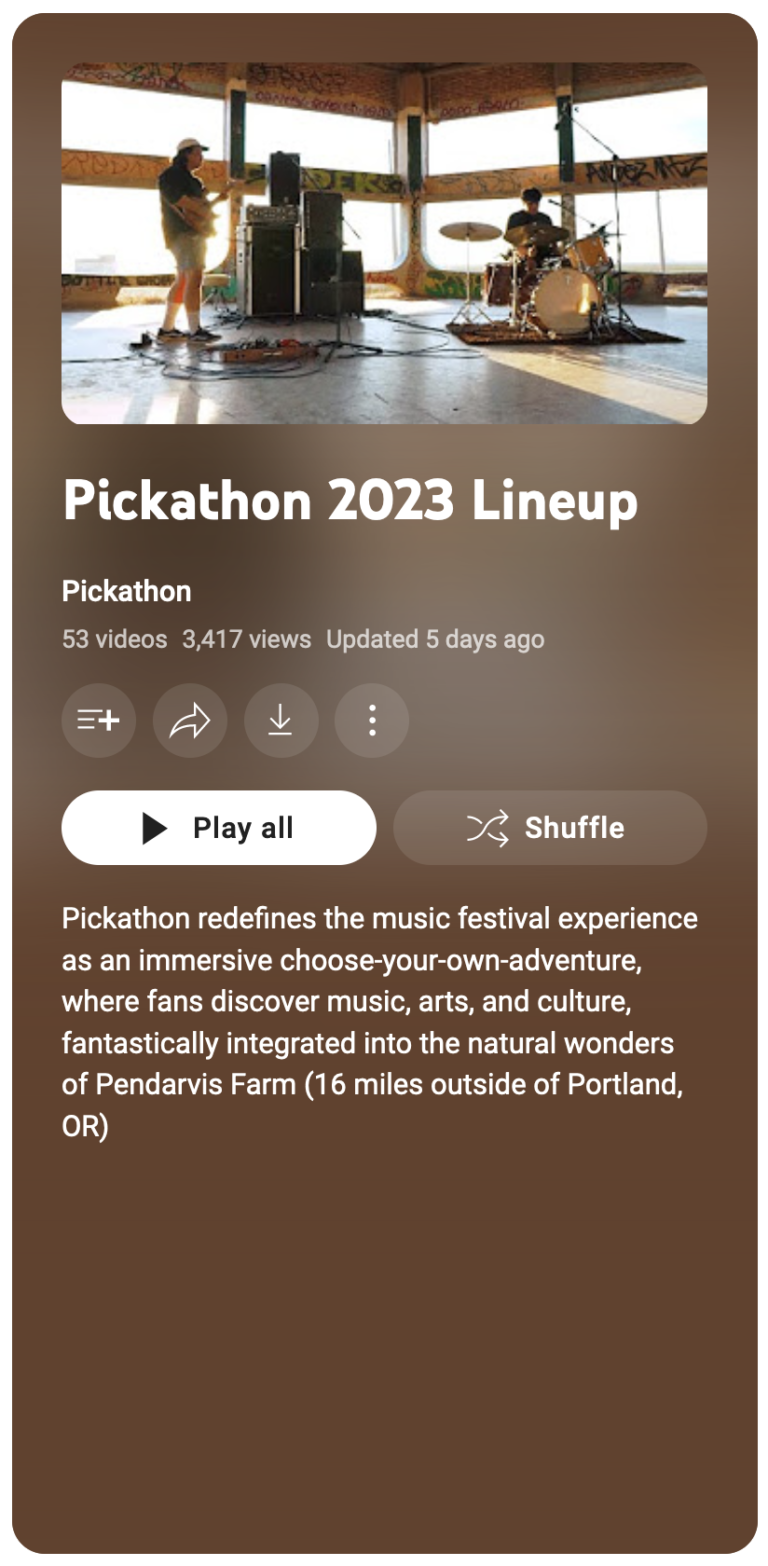Viewport: 768px width, 1566px height.
Task: Click the Updated 5 days ago label
Action: pos(435,640)
